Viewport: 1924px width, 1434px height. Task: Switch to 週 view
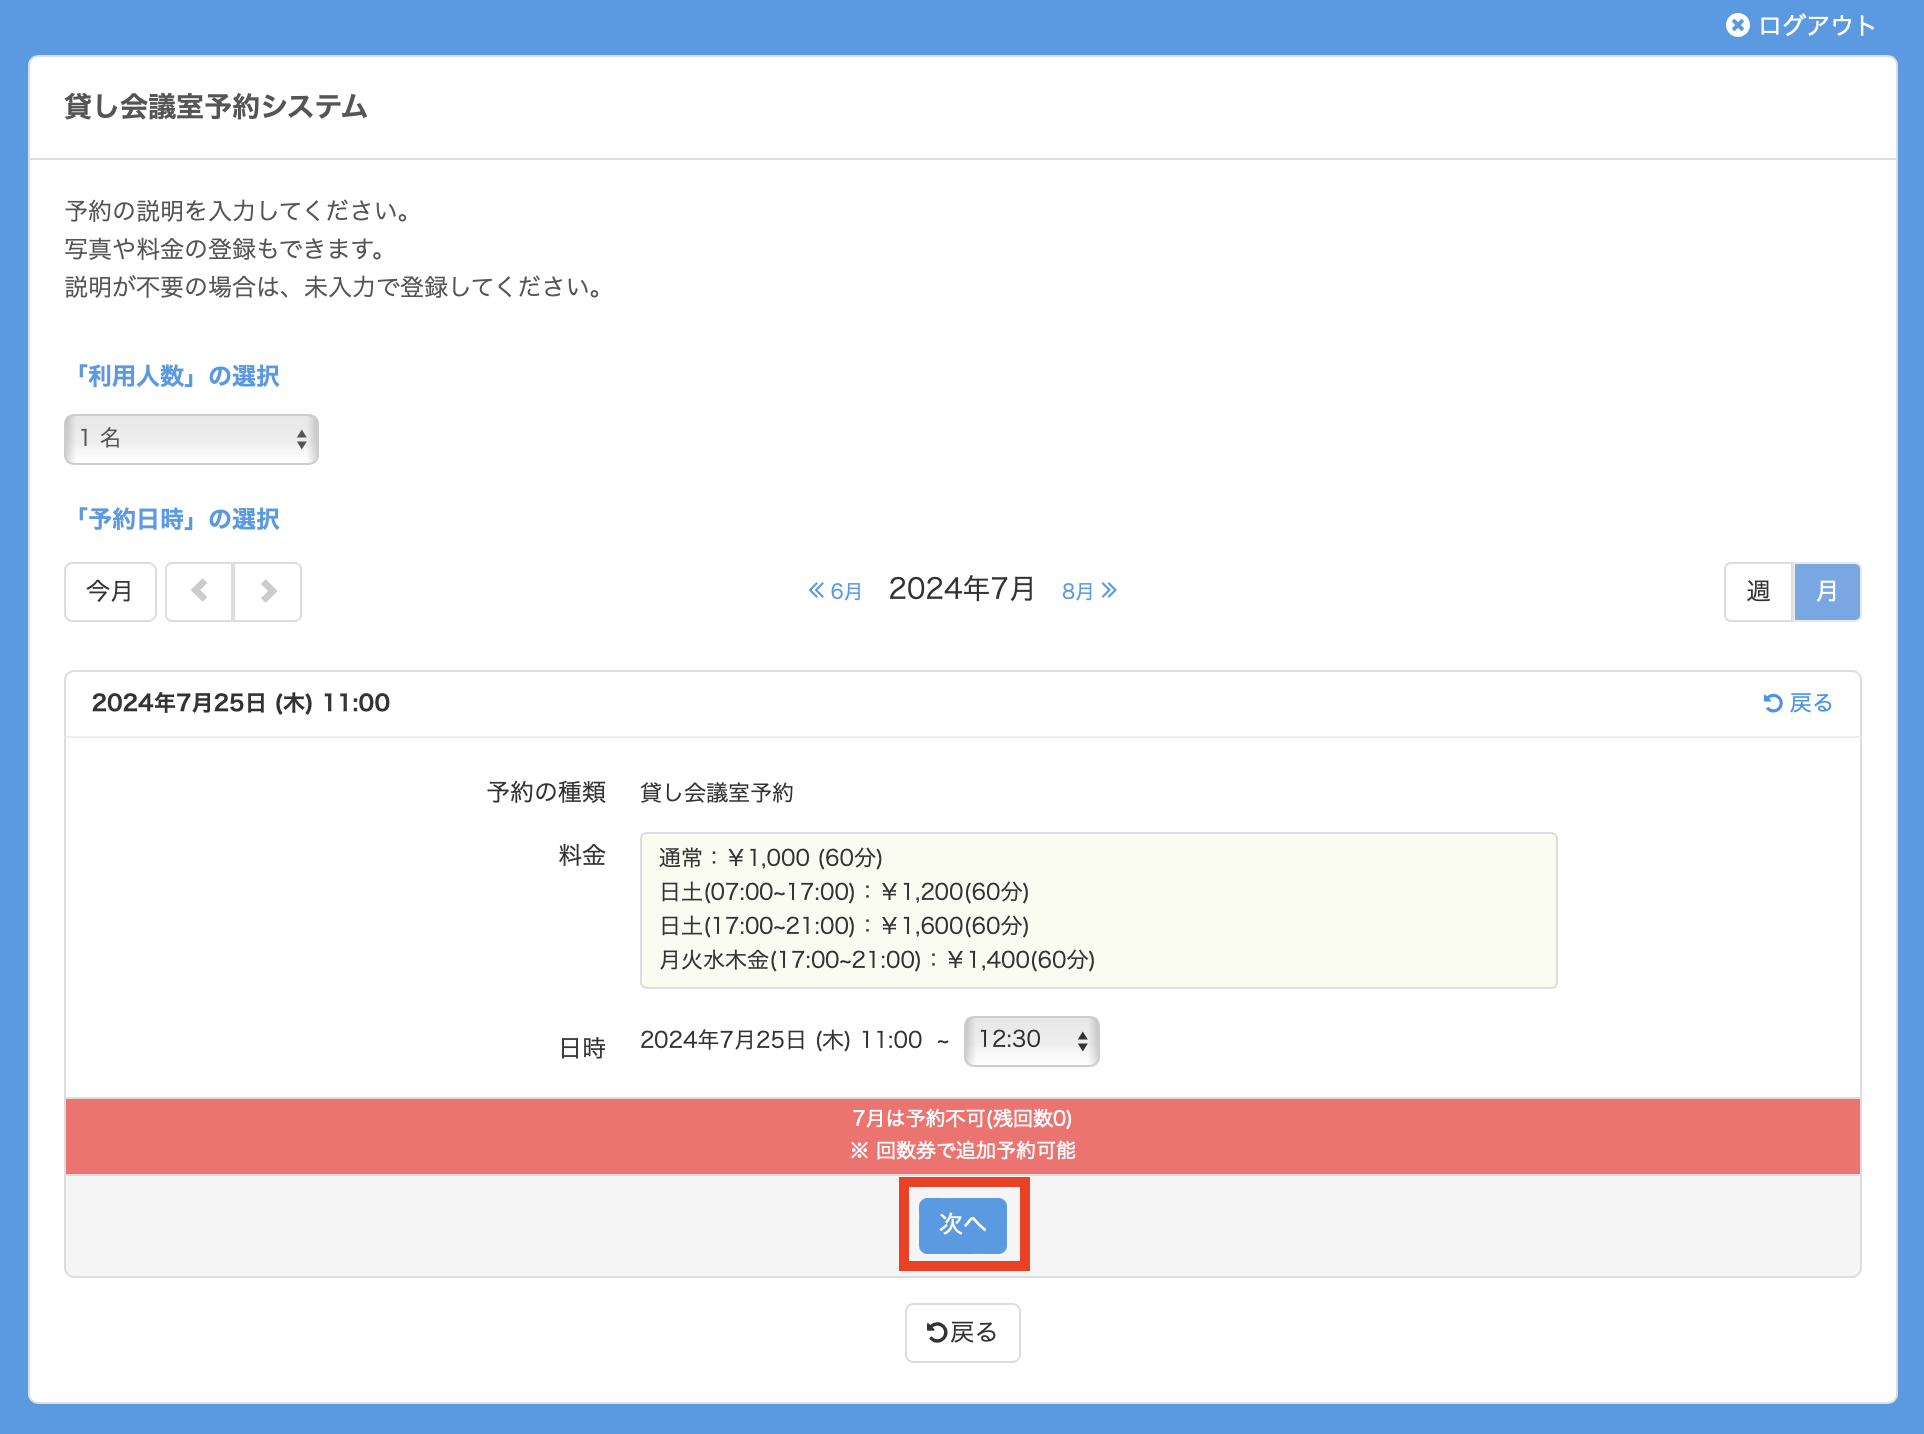click(1758, 591)
